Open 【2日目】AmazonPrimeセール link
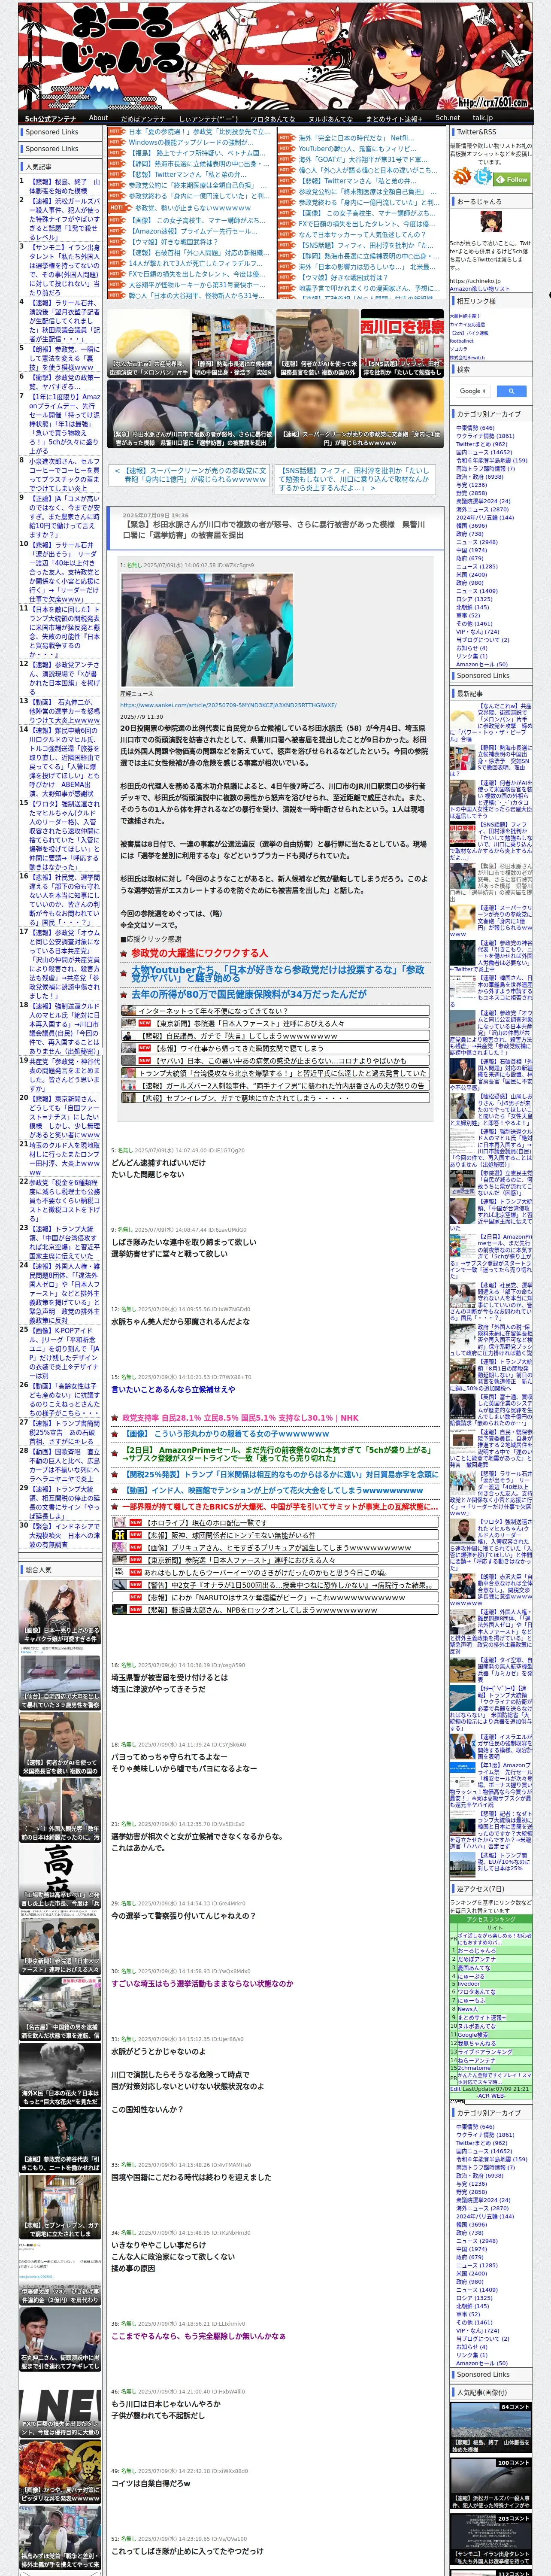 277,1454
